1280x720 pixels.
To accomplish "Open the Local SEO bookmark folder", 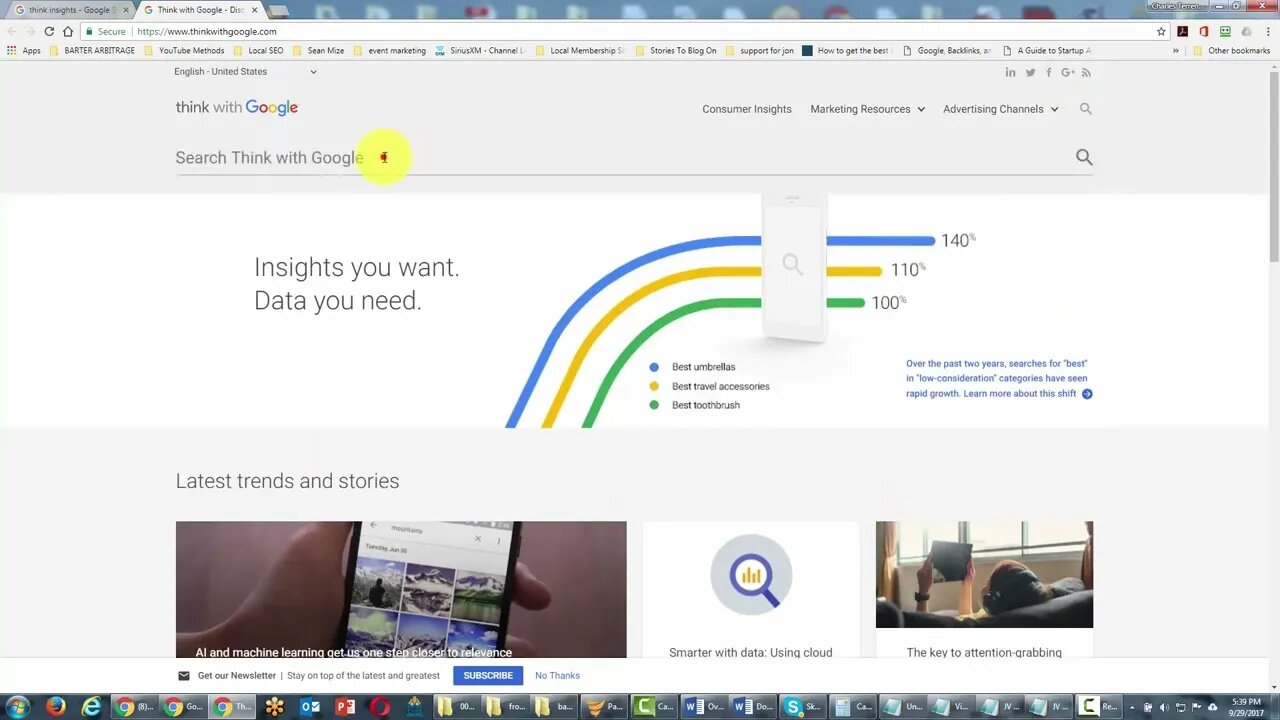I will [x=258, y=50].
